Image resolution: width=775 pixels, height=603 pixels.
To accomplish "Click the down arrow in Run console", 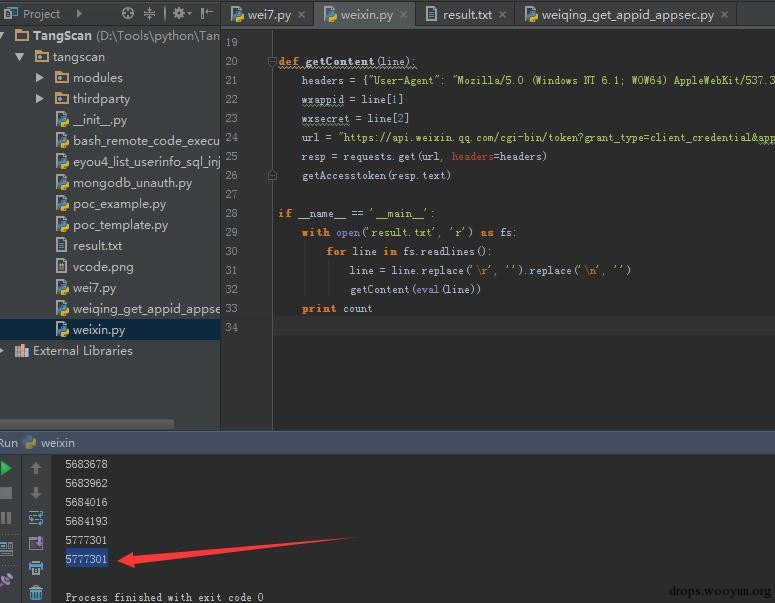I will pos(36,493).
